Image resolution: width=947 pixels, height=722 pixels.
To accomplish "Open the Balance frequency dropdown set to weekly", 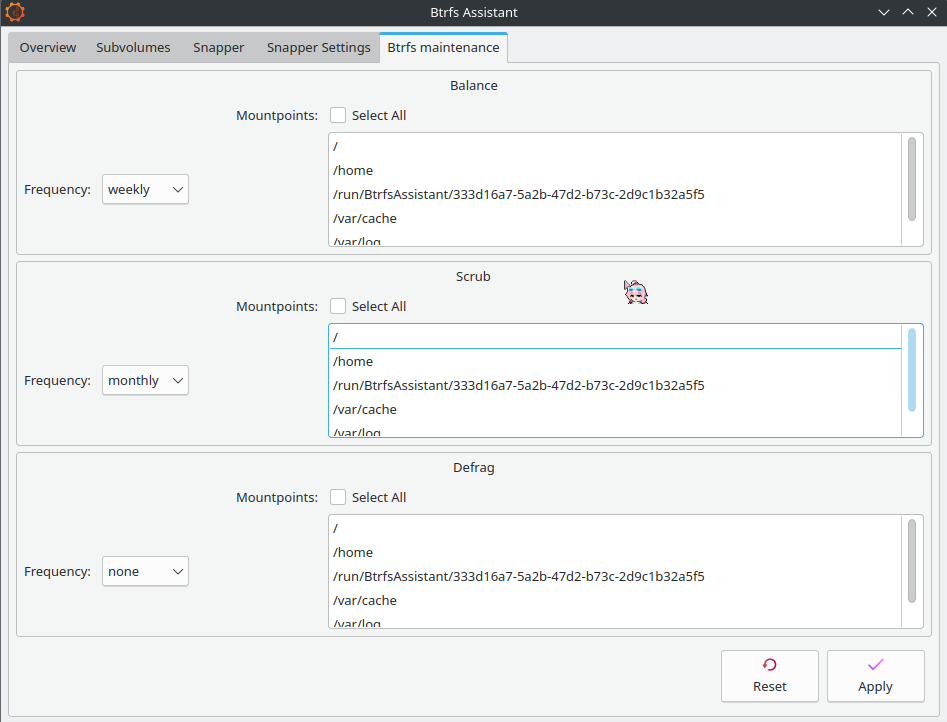I will tap(145, 189).
